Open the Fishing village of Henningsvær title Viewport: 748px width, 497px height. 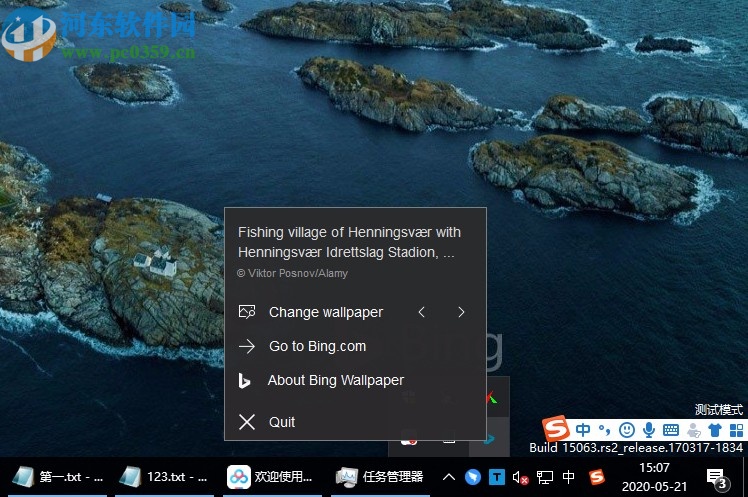(x=349, y=242)
